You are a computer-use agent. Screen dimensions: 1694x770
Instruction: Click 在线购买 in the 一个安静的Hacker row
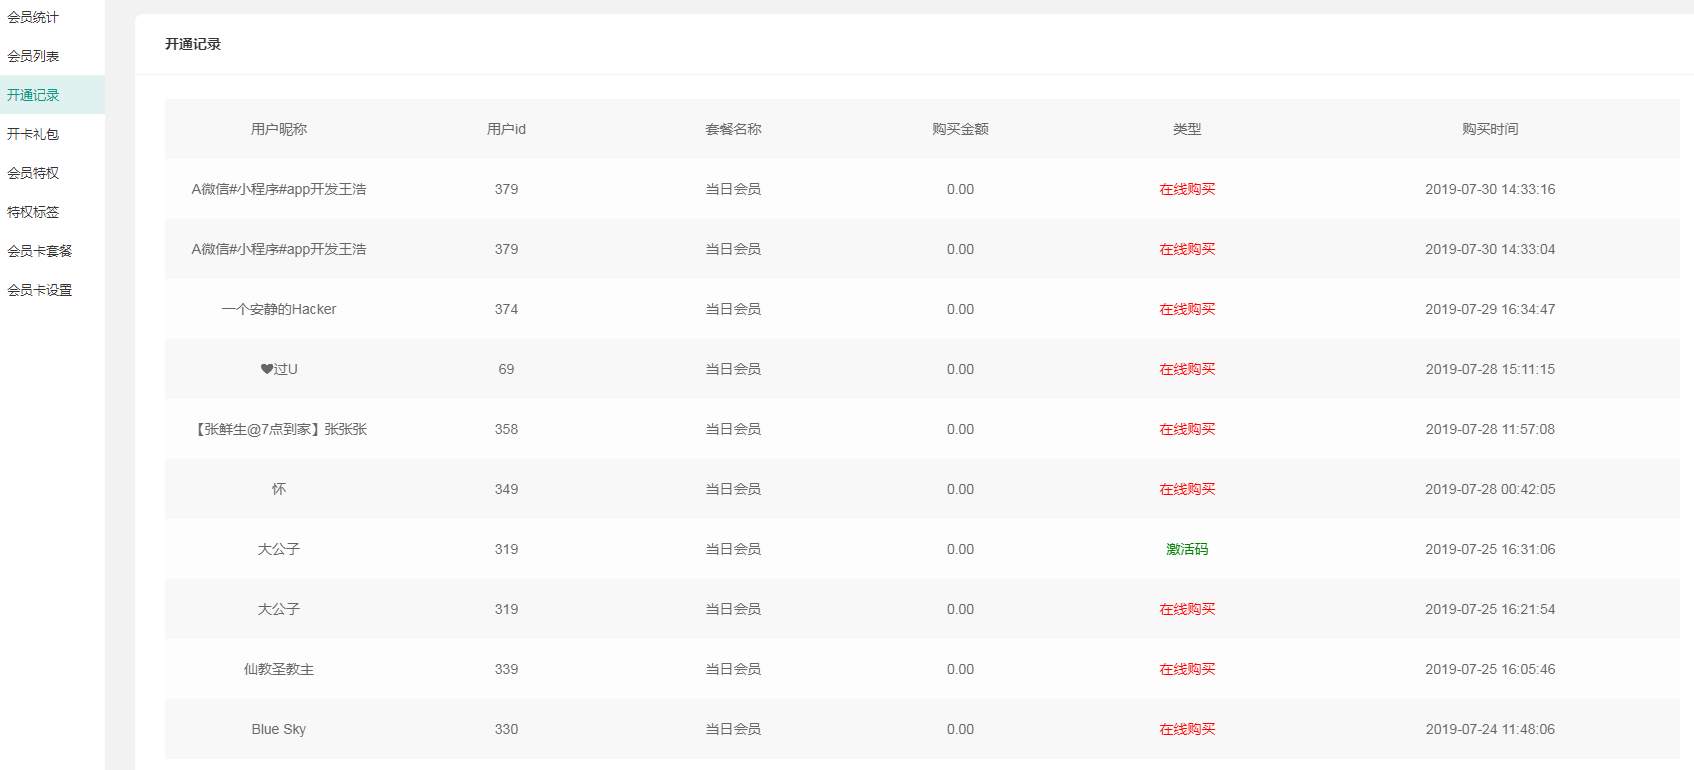(x=1187, y=309)
